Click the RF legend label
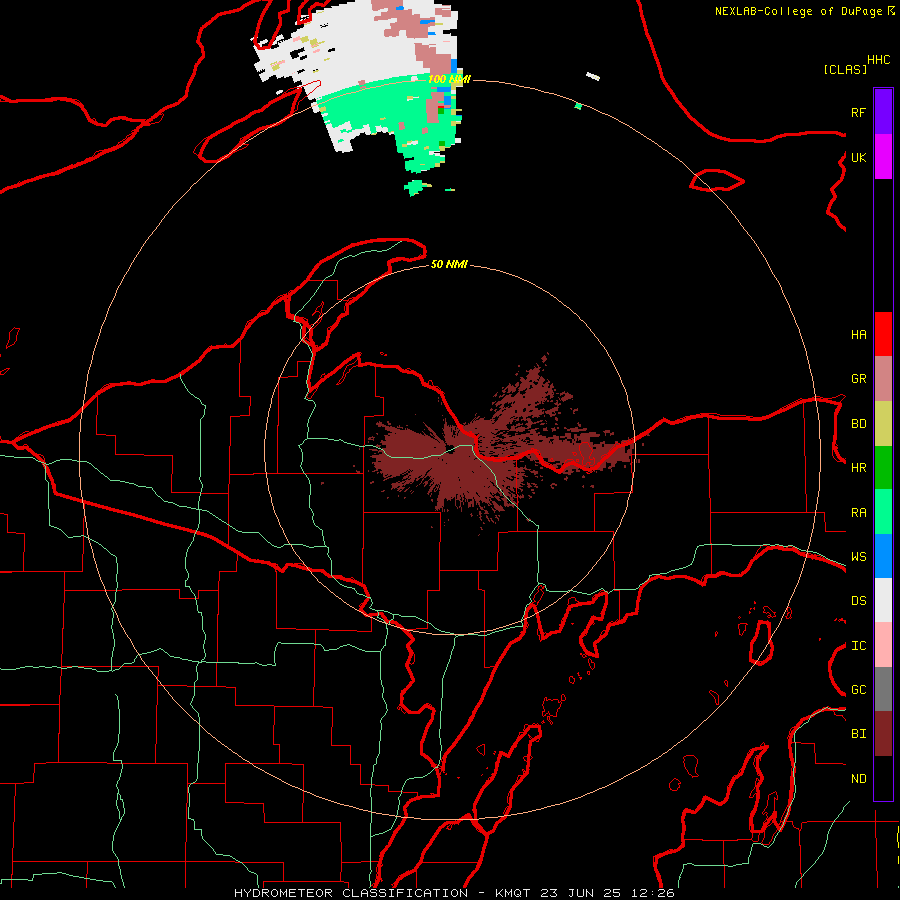Screen dimensions: 900x900 858,112
